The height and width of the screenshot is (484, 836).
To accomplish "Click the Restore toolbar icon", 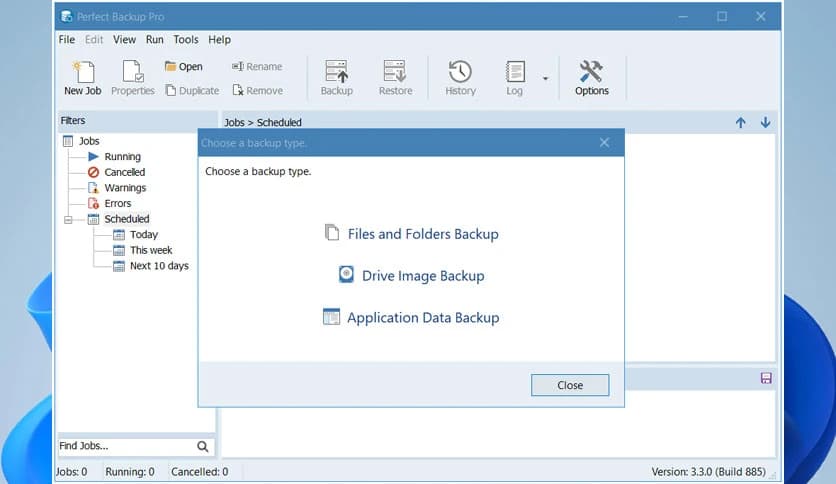I will pos(395,78).
